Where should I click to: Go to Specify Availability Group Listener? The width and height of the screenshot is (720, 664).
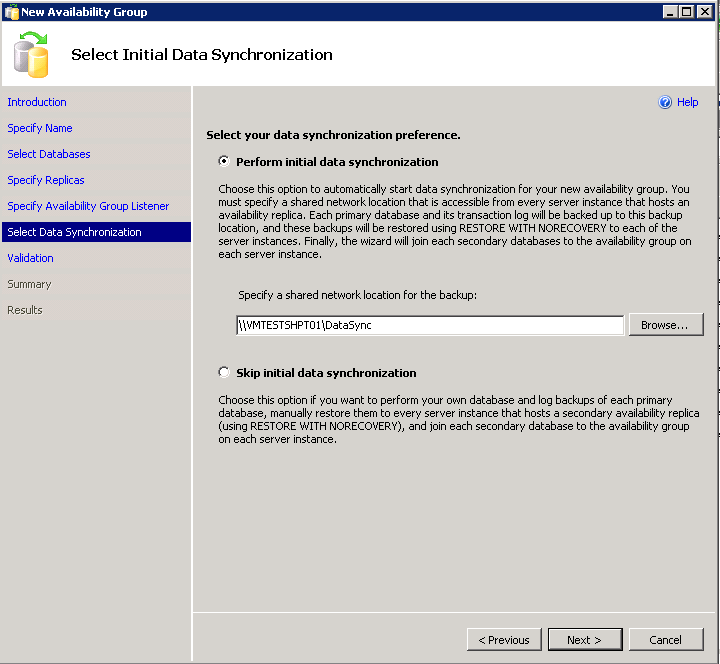[88, 206]
